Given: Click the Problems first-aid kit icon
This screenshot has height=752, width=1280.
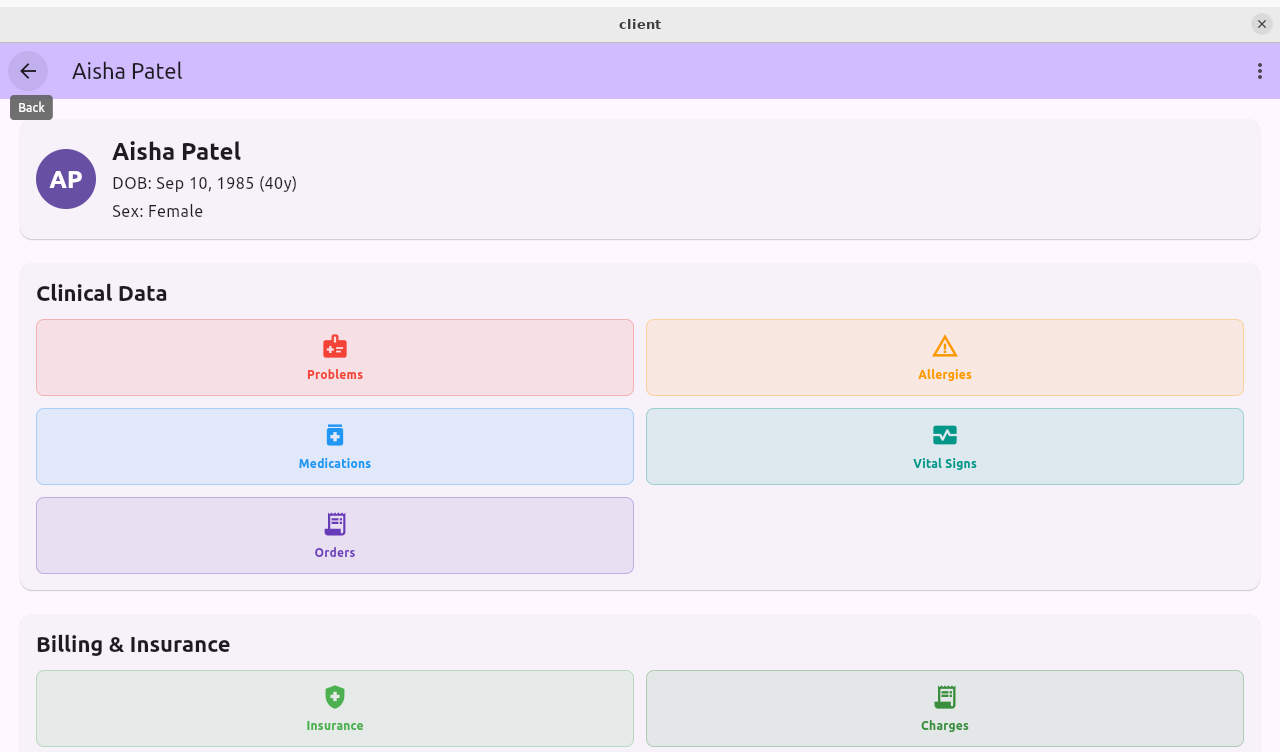Looking at the screenshot, I should [x=335, y=346].
